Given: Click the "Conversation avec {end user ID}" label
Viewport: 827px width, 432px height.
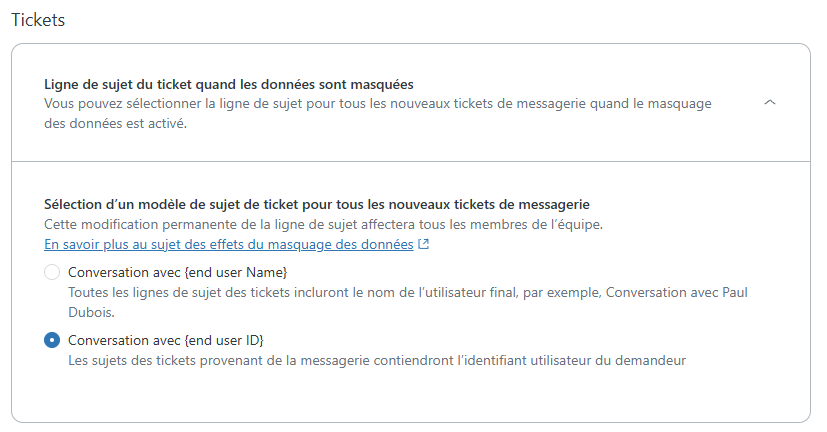Looking at the screenshot, I should pos(166,340).
